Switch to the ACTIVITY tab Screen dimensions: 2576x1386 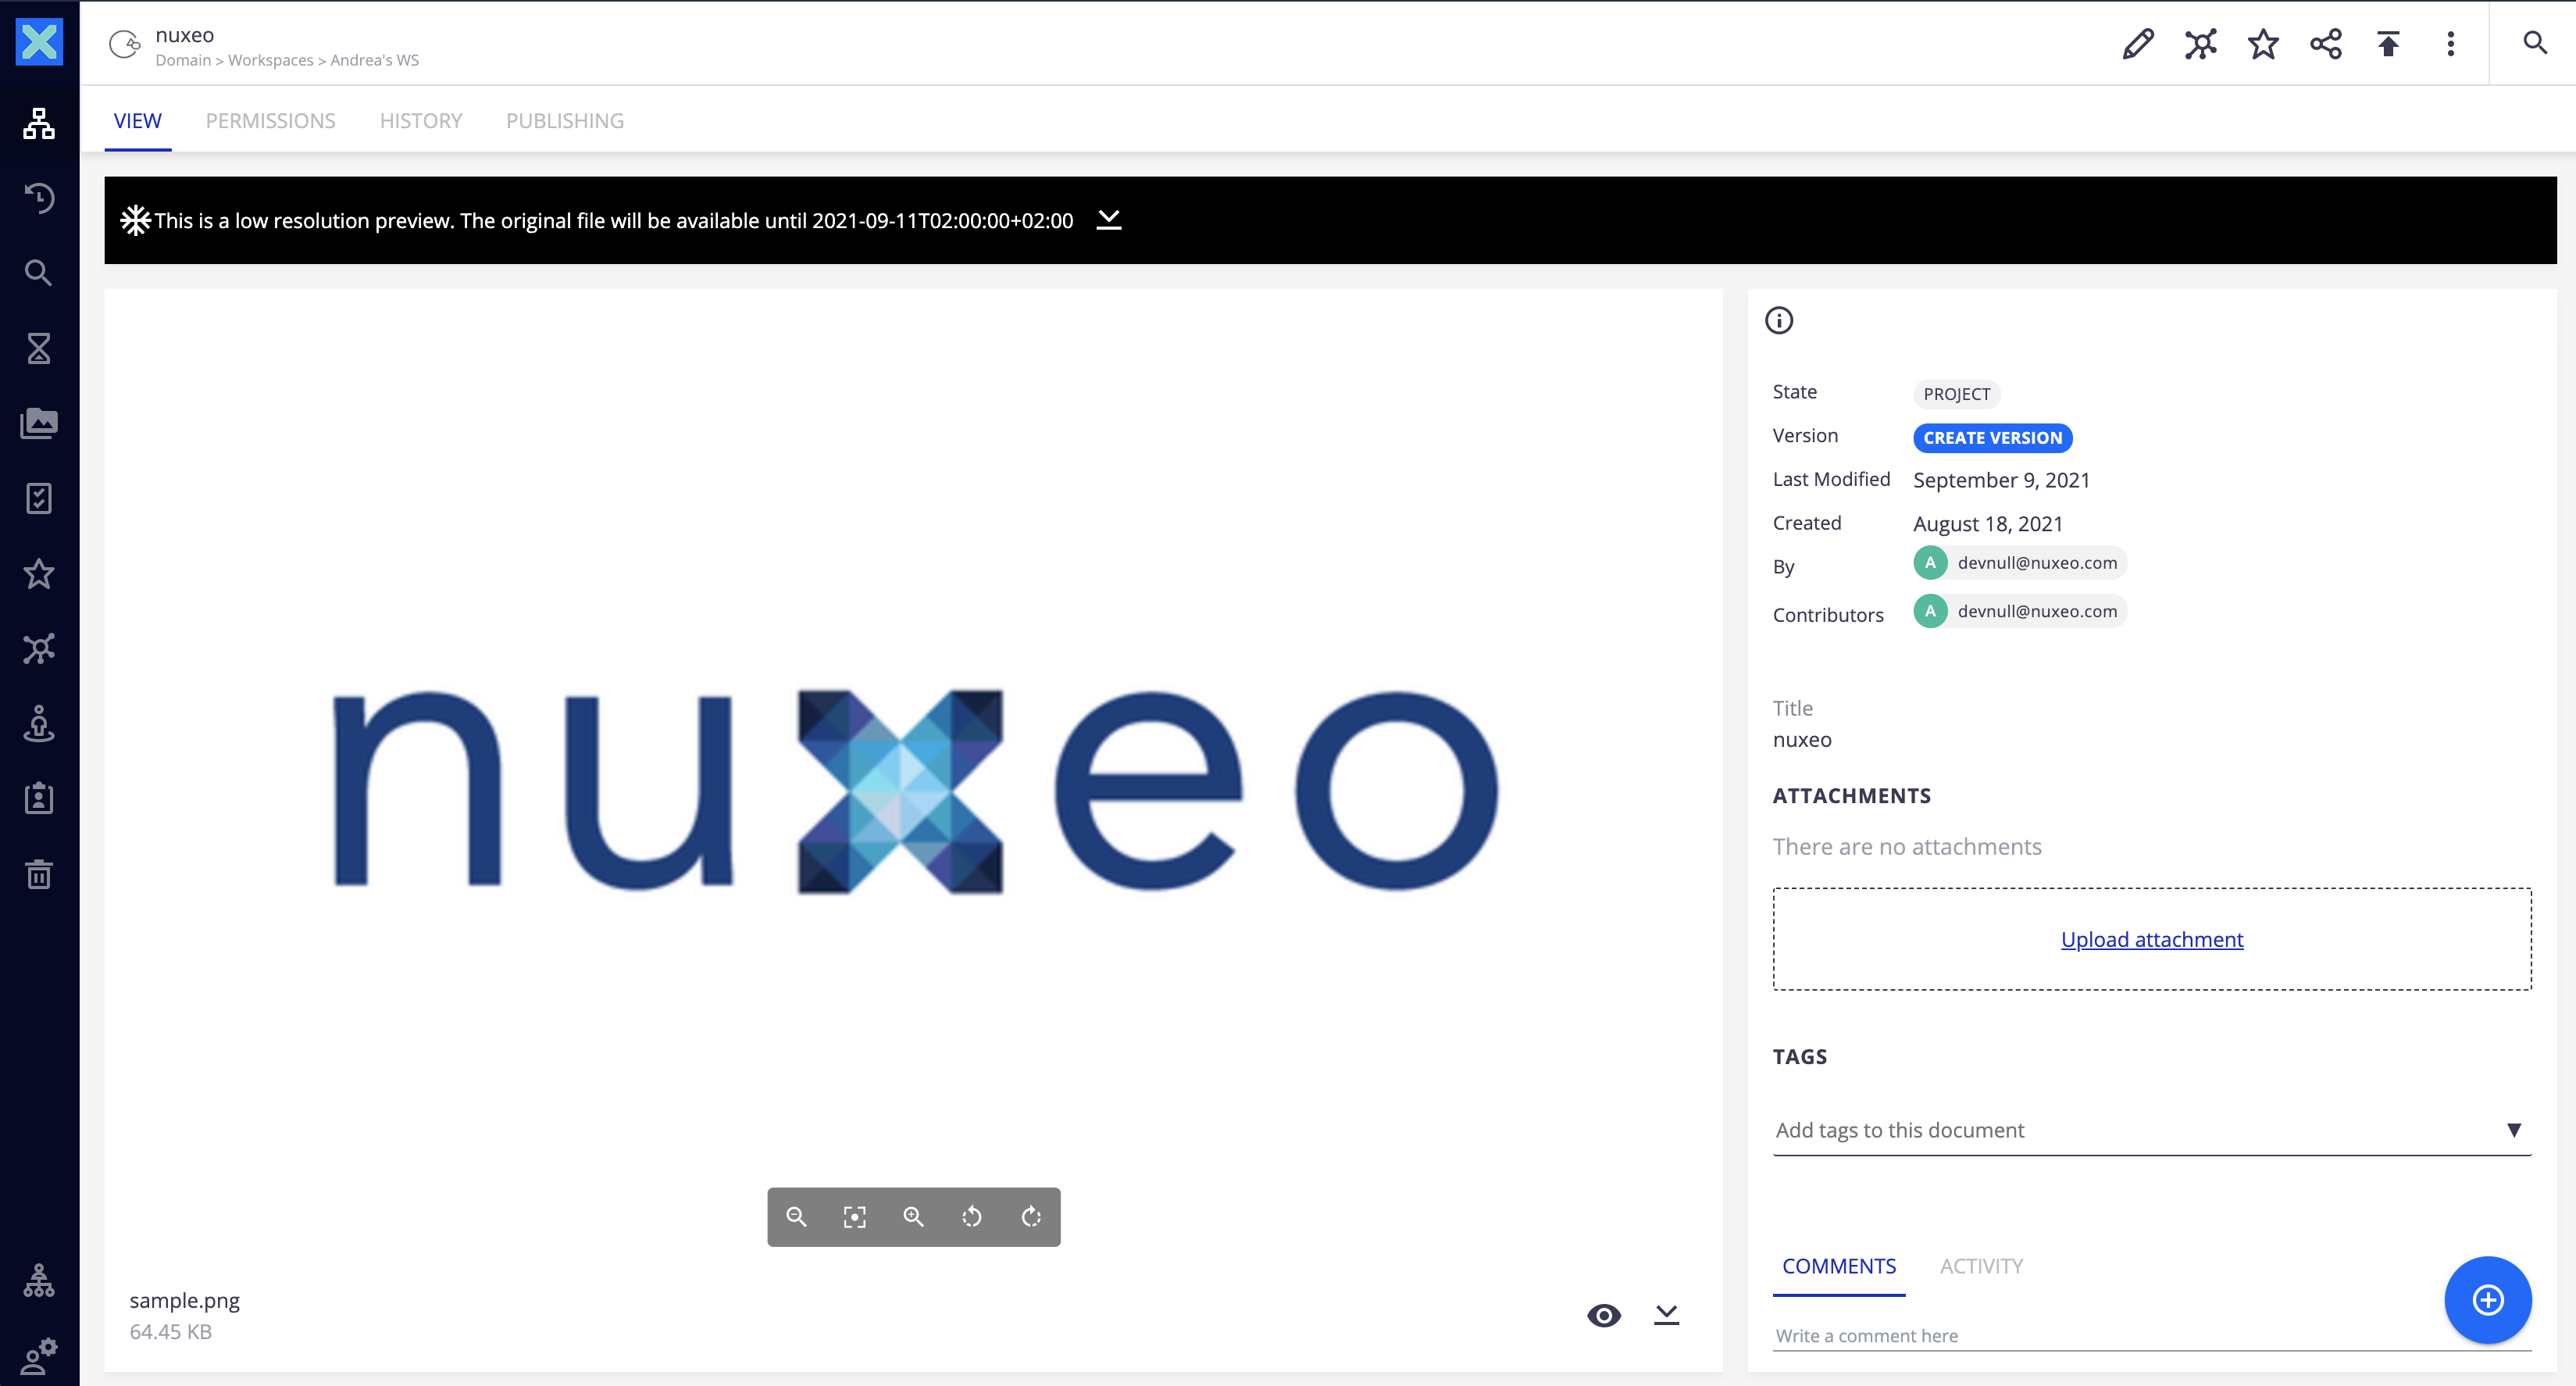pos(1981,1266)
